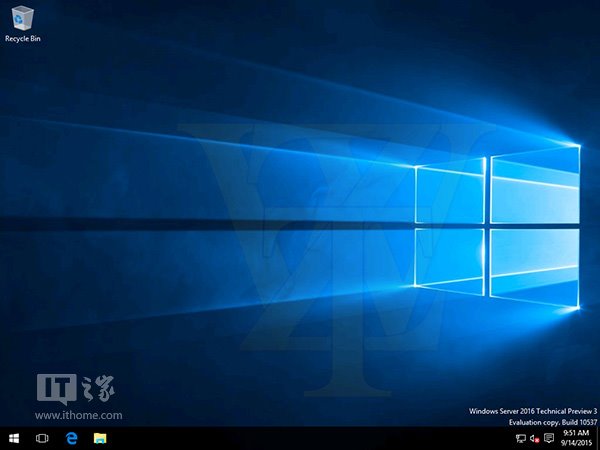Open the network status tray icon

pos(521,438)
